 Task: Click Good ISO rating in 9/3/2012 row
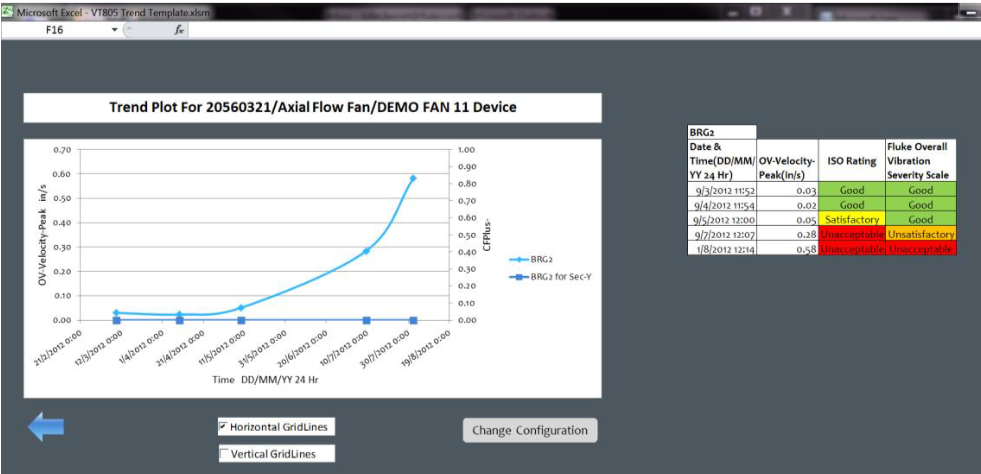click(x=851, y=190)
